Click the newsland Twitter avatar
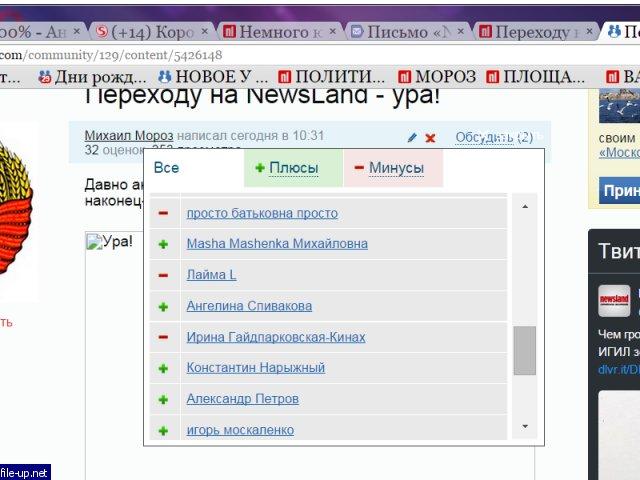 pos(614,301)
